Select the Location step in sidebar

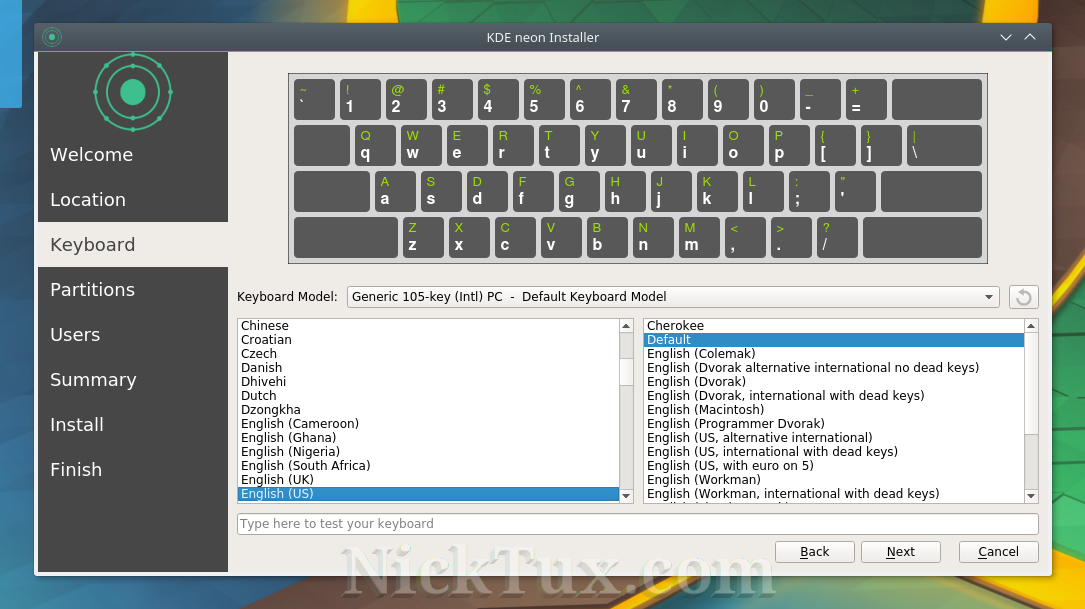point(88,200)
